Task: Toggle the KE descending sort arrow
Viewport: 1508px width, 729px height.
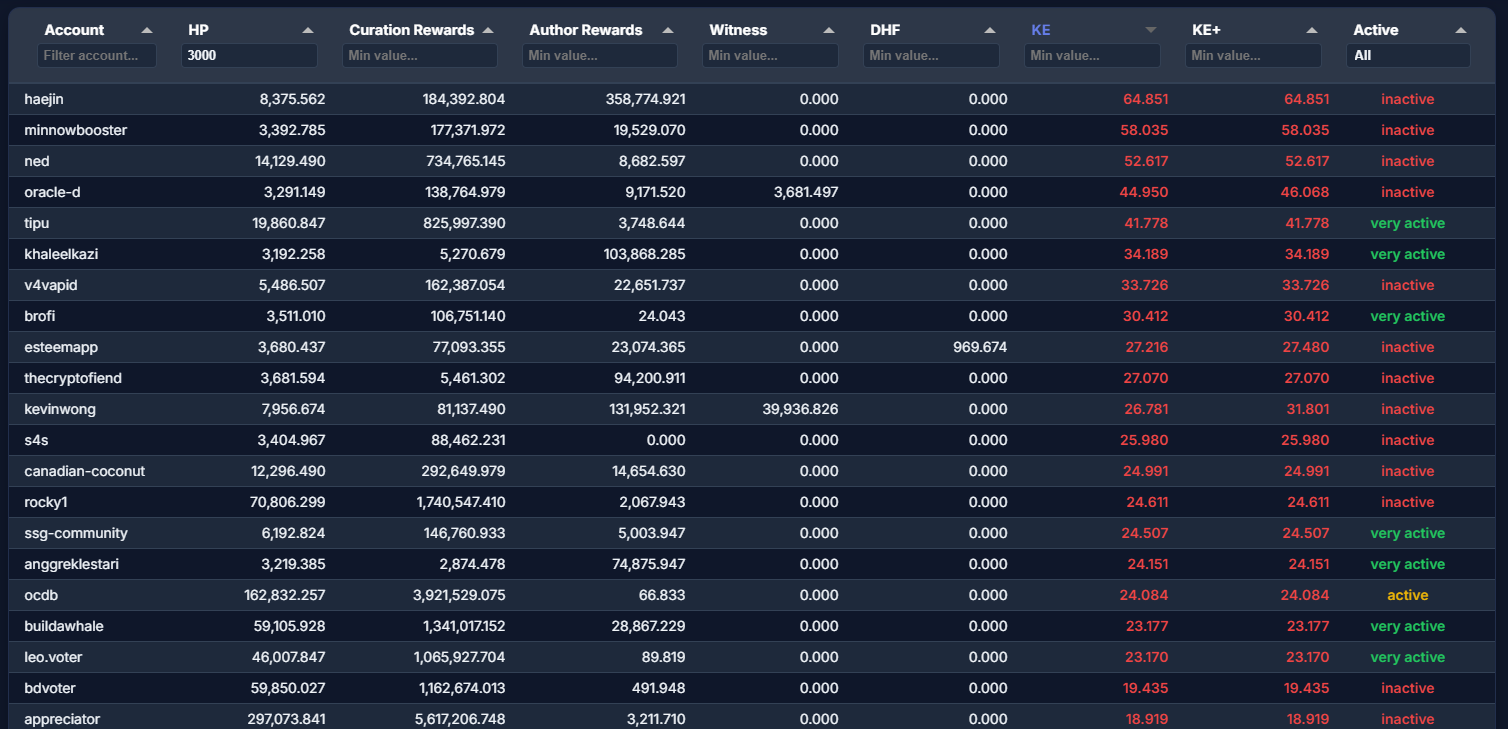Action: 1151,30
